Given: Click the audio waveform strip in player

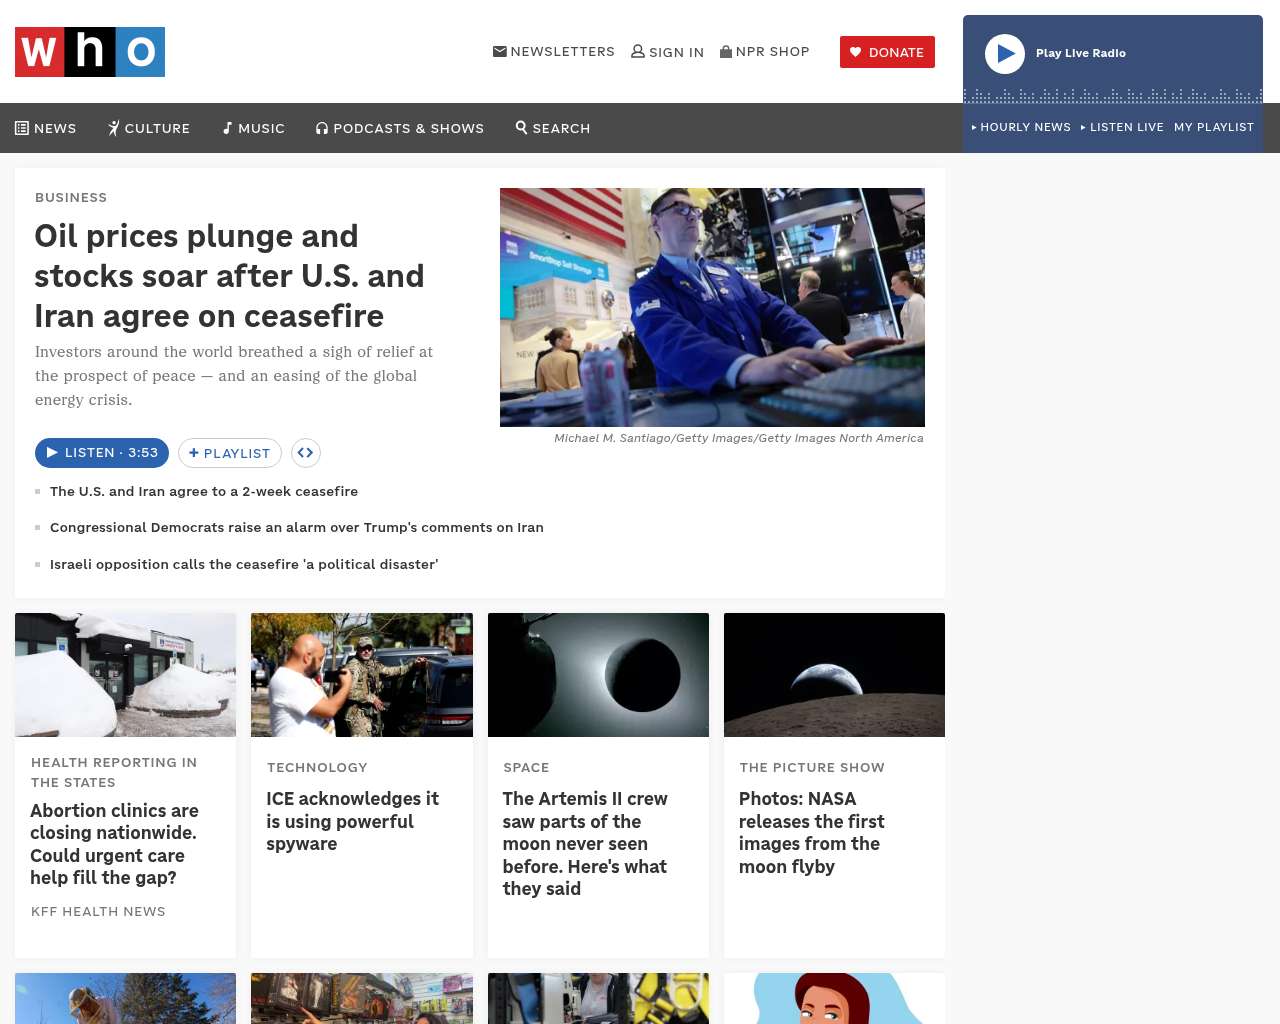Looking at the screenshot, I should (x=1112, y=96).
